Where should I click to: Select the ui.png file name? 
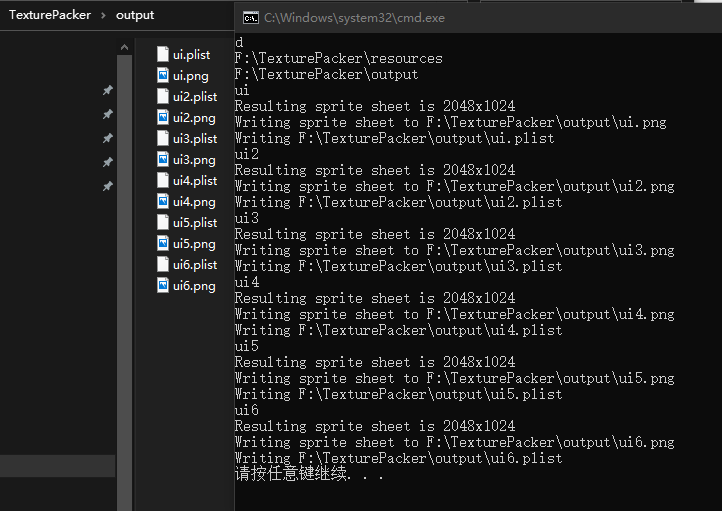click(x=191, y=76)
